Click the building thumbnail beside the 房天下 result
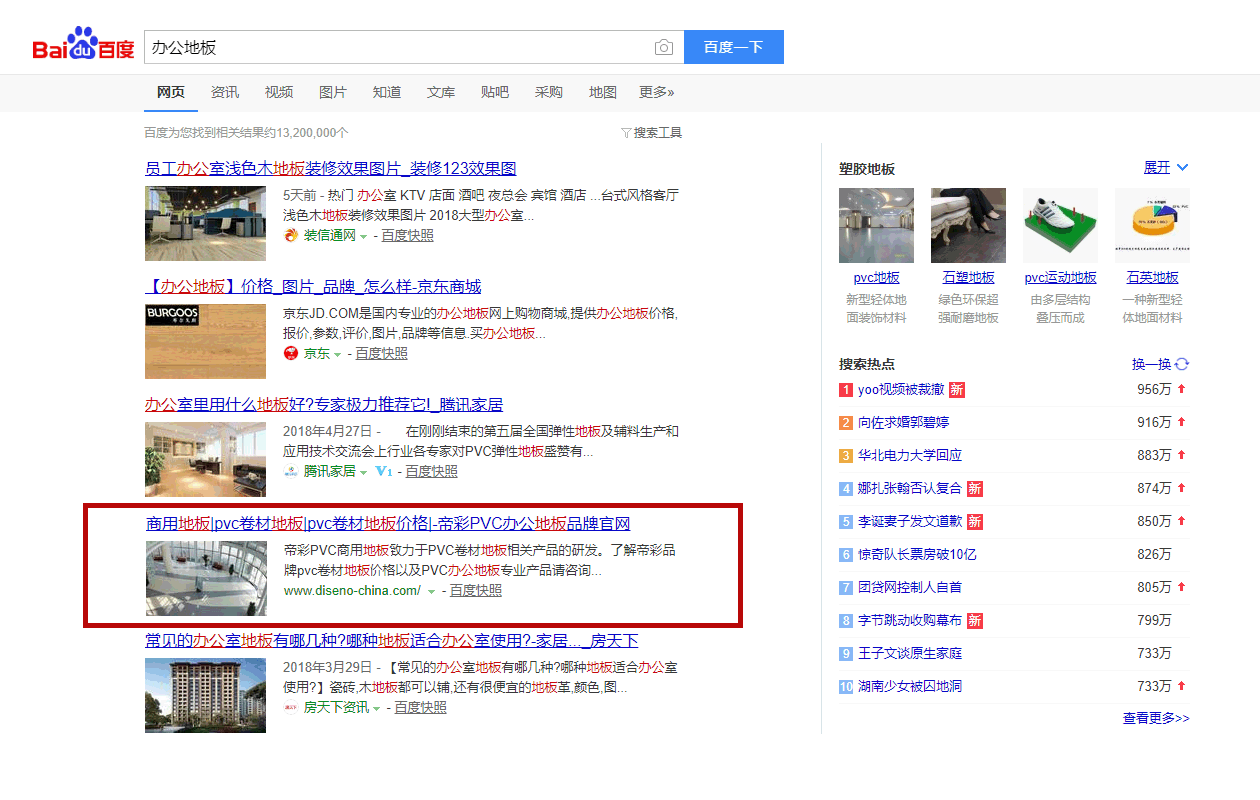The width and height of the screenshot is (1260, 800). (x=205, y=695)
